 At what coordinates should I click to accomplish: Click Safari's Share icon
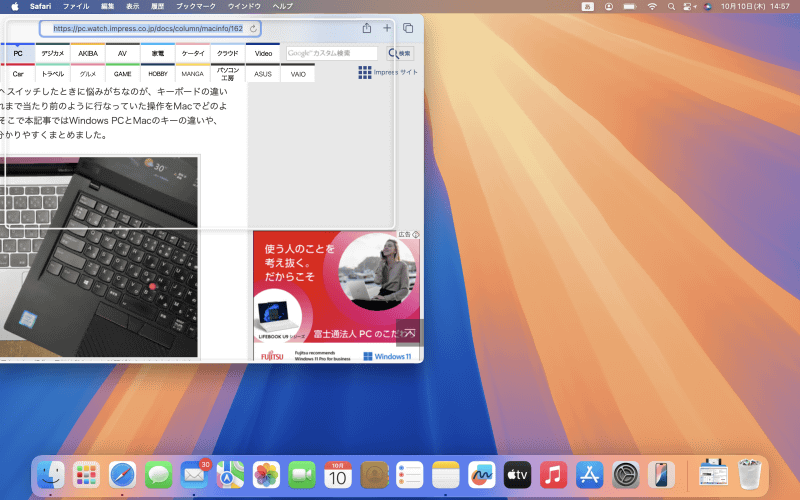click(366, 28)
